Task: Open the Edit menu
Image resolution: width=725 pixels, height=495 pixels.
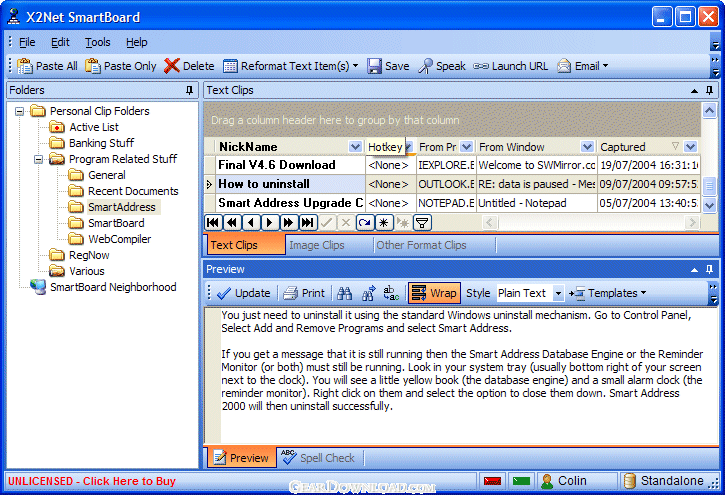Action: [x=60, y=42]
